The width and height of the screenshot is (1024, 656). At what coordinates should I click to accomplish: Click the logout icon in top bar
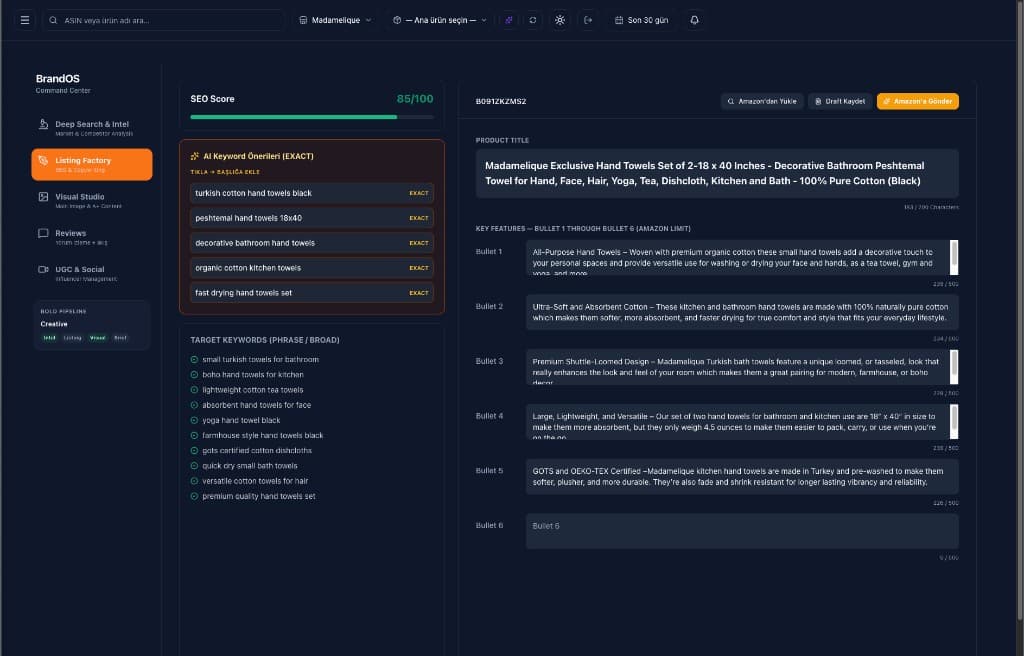tap(588, 20)
